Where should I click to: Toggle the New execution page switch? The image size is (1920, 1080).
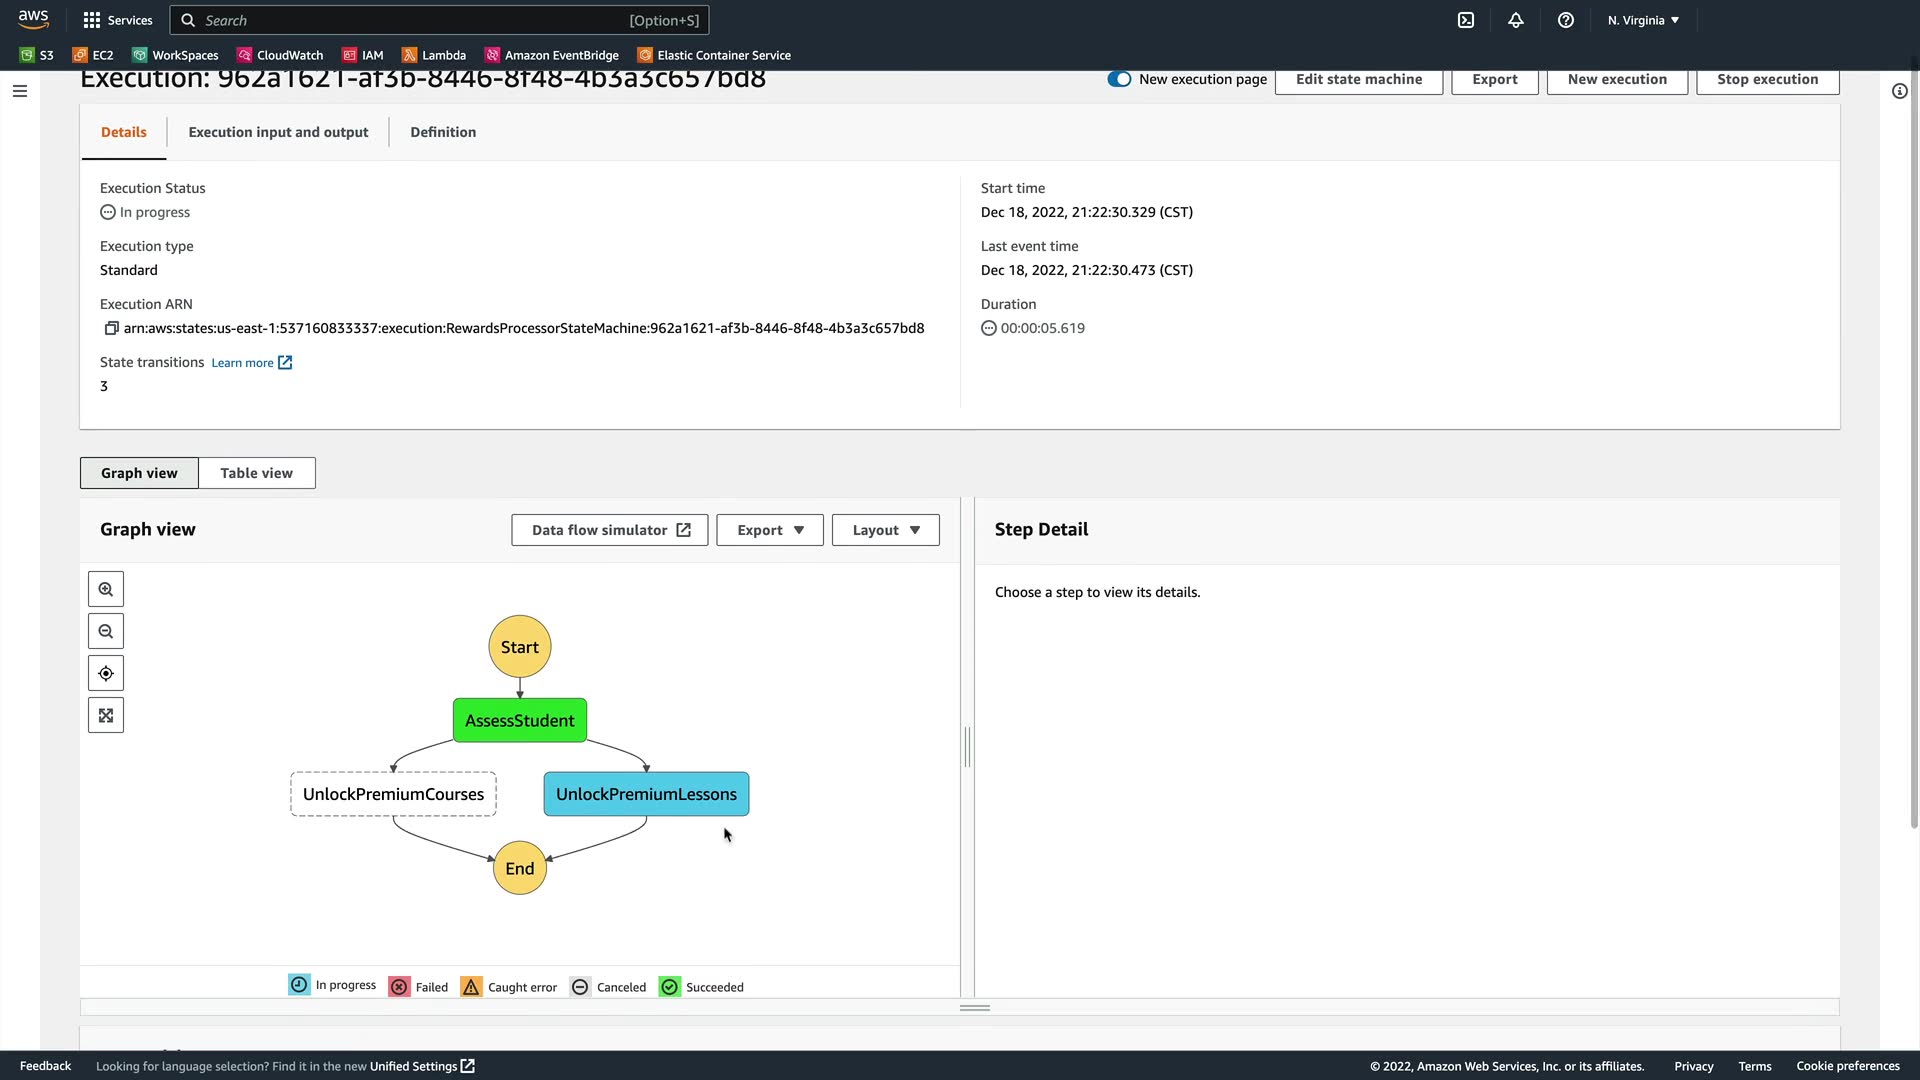pos(1119,80)
